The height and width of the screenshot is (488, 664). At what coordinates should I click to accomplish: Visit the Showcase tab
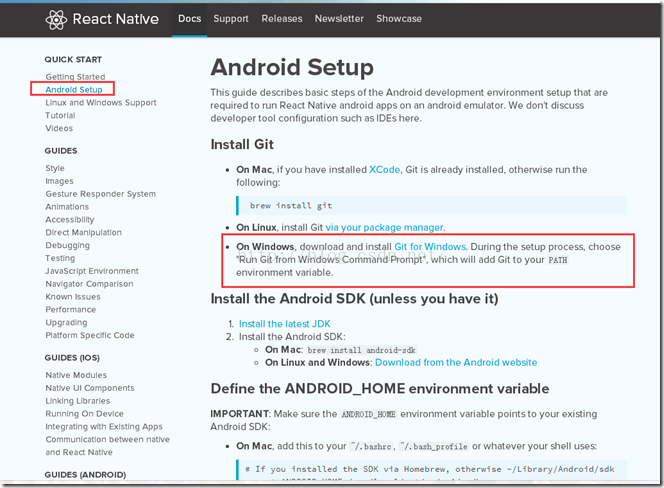399,19
